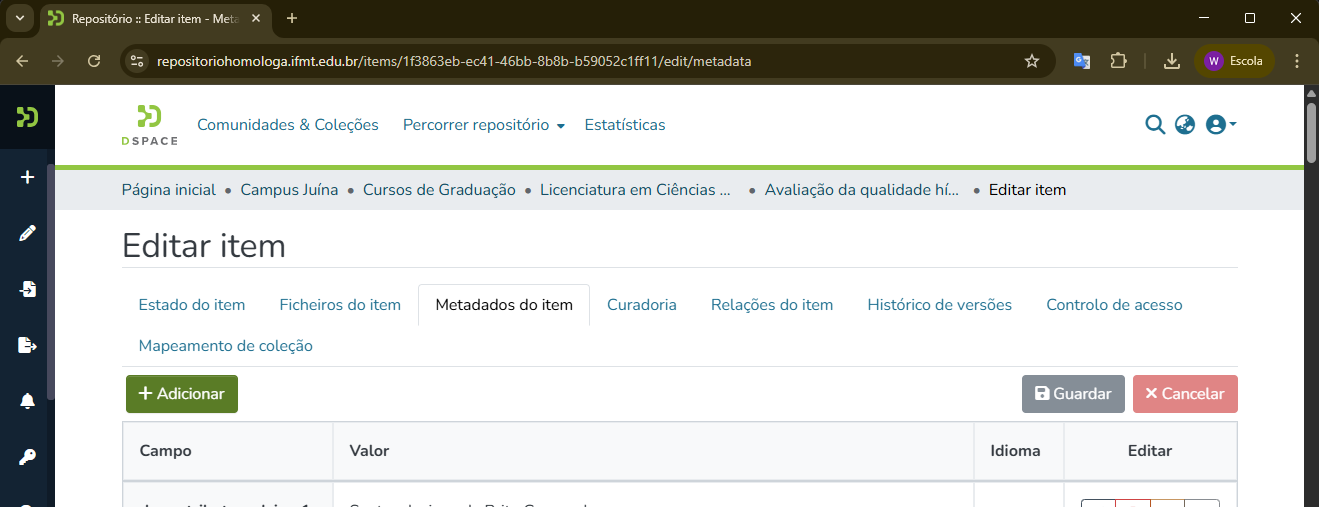Click the Editar column header
The height and width of the screenshot is (507, 1319).
pos(1150,451)
